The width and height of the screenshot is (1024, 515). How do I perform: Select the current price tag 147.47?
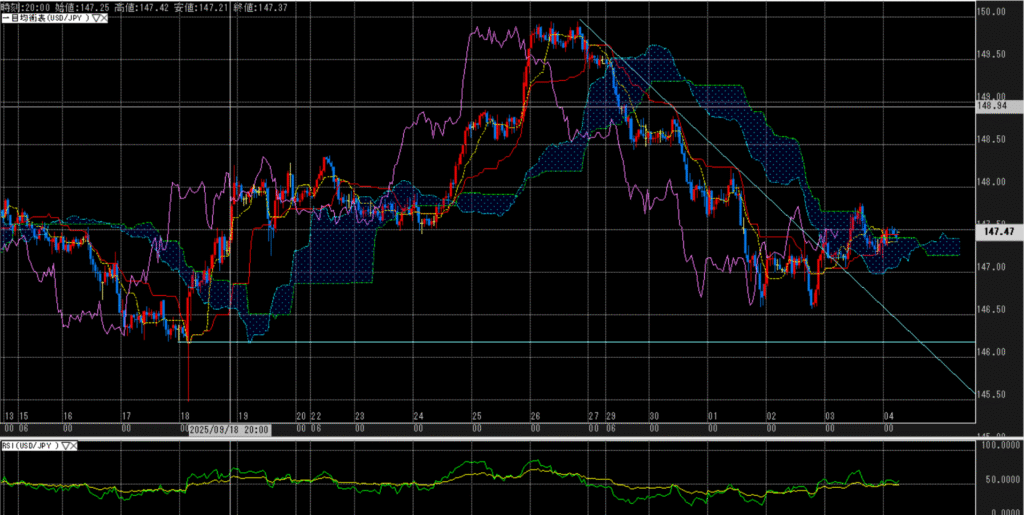994,231
